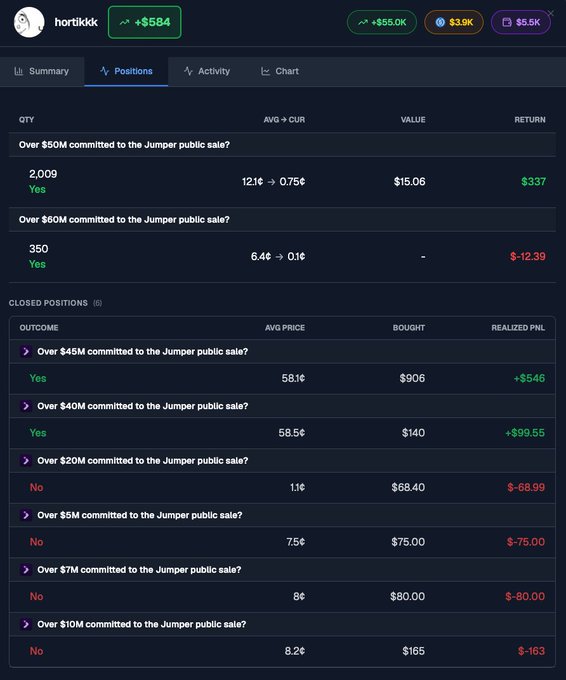Screen dimensions: 566x680
Task: Open the Over $60M committed market
Action: (x=124, y=220)
